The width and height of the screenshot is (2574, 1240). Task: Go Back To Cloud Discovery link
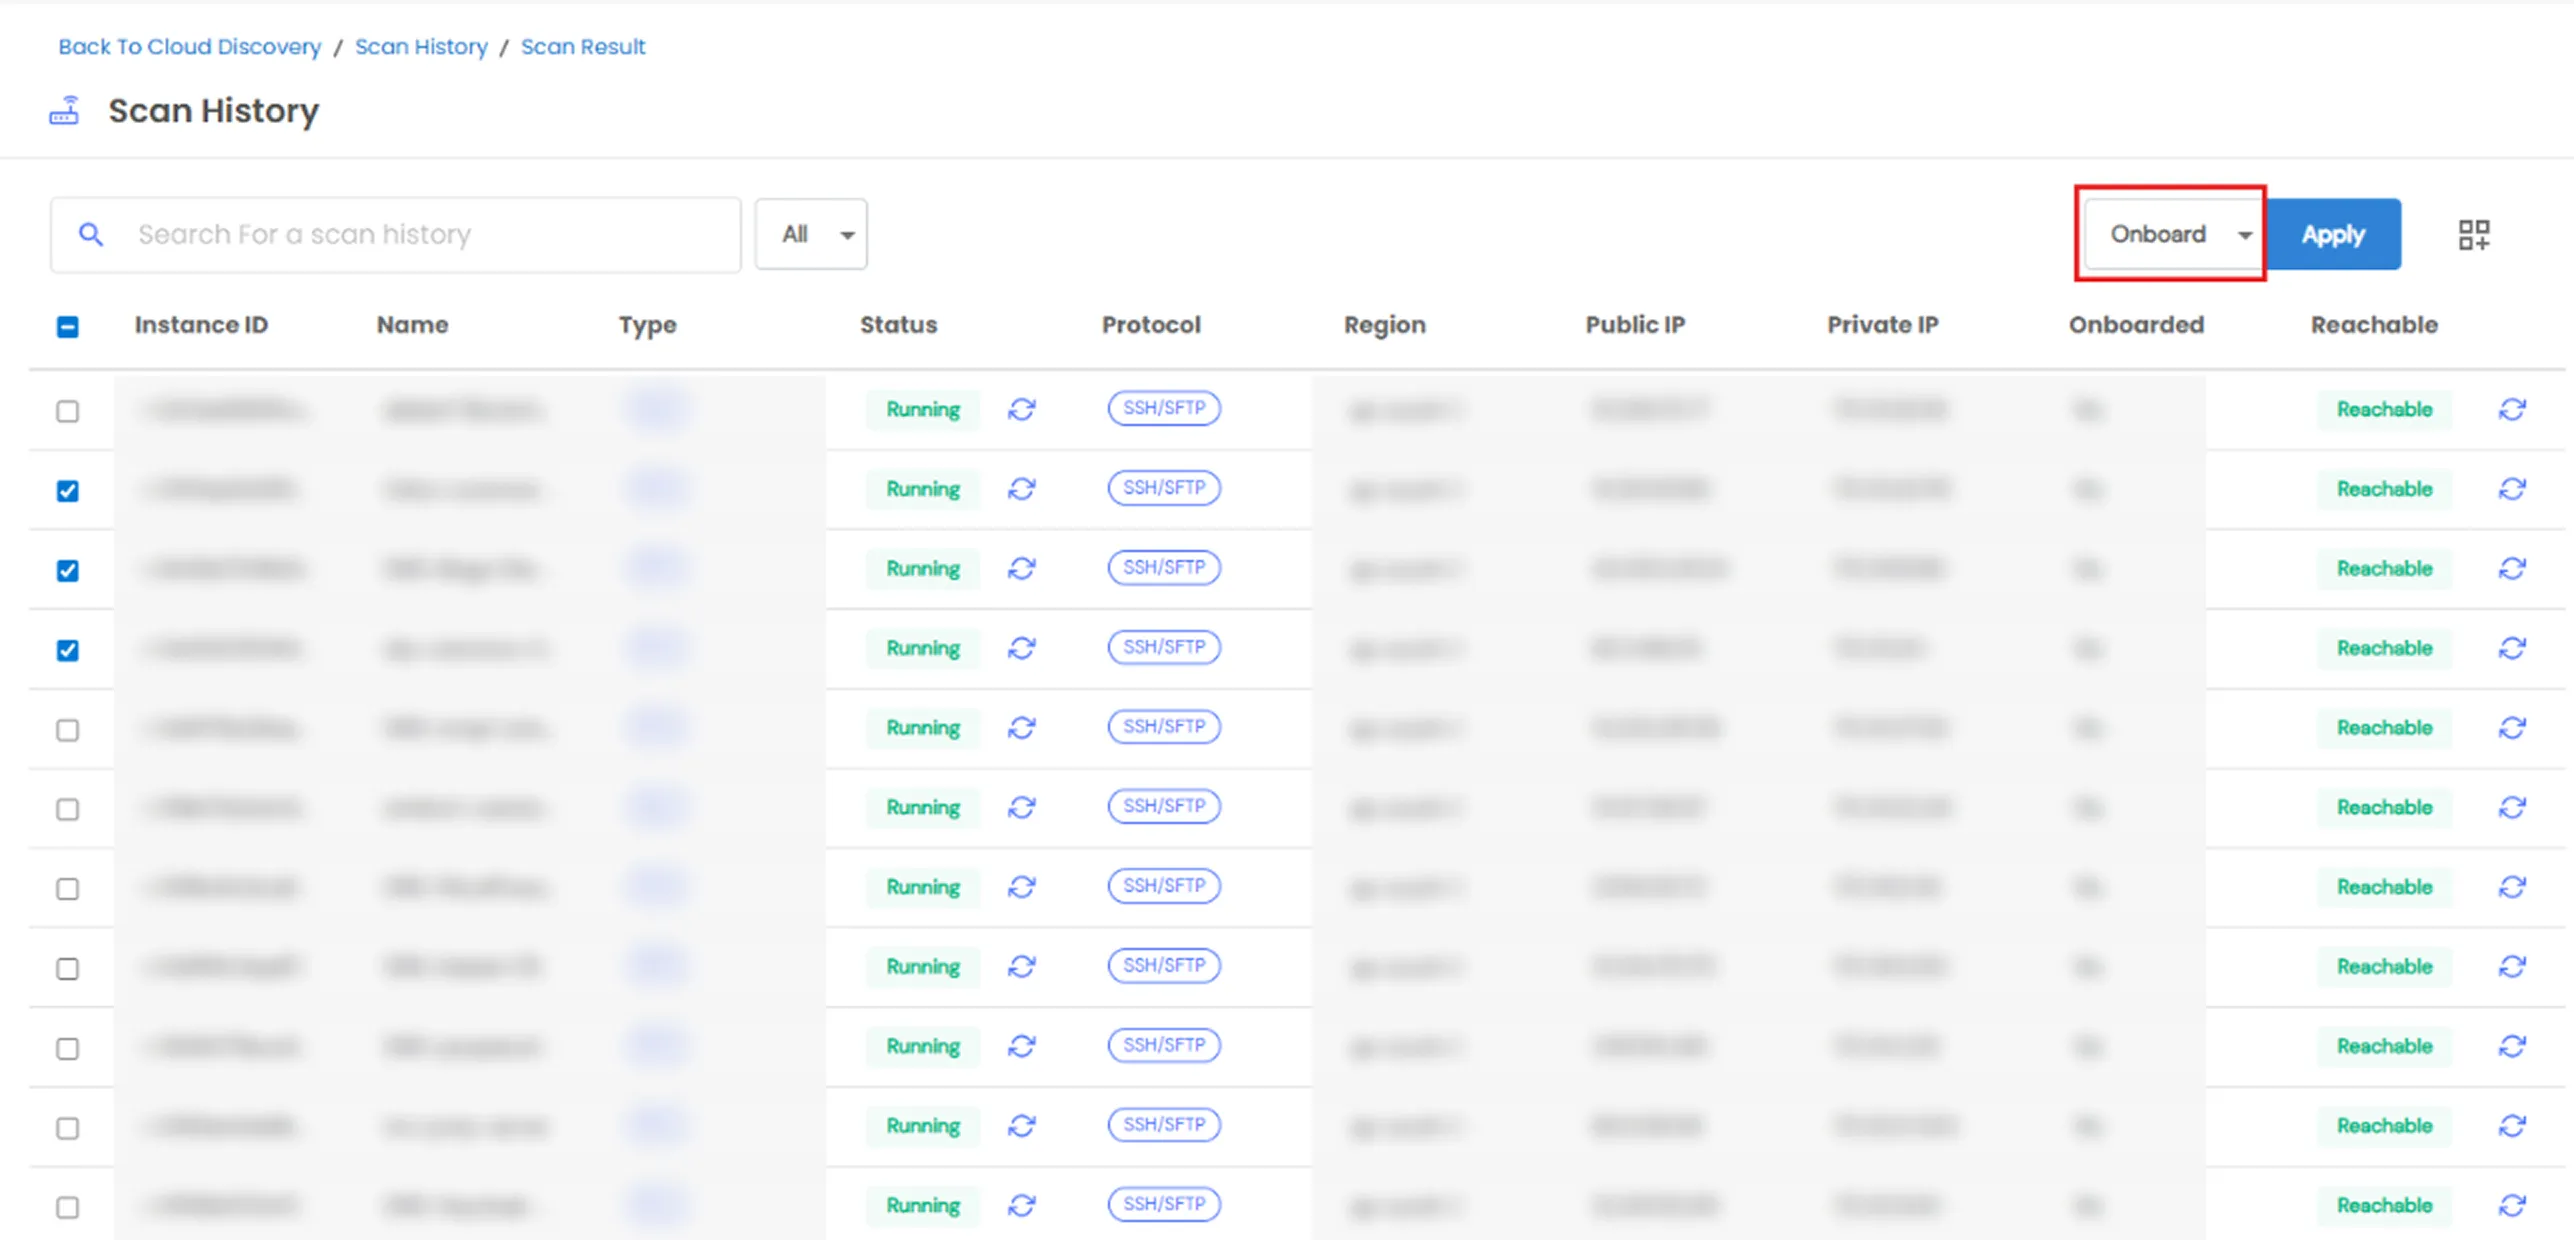(189, 47)
